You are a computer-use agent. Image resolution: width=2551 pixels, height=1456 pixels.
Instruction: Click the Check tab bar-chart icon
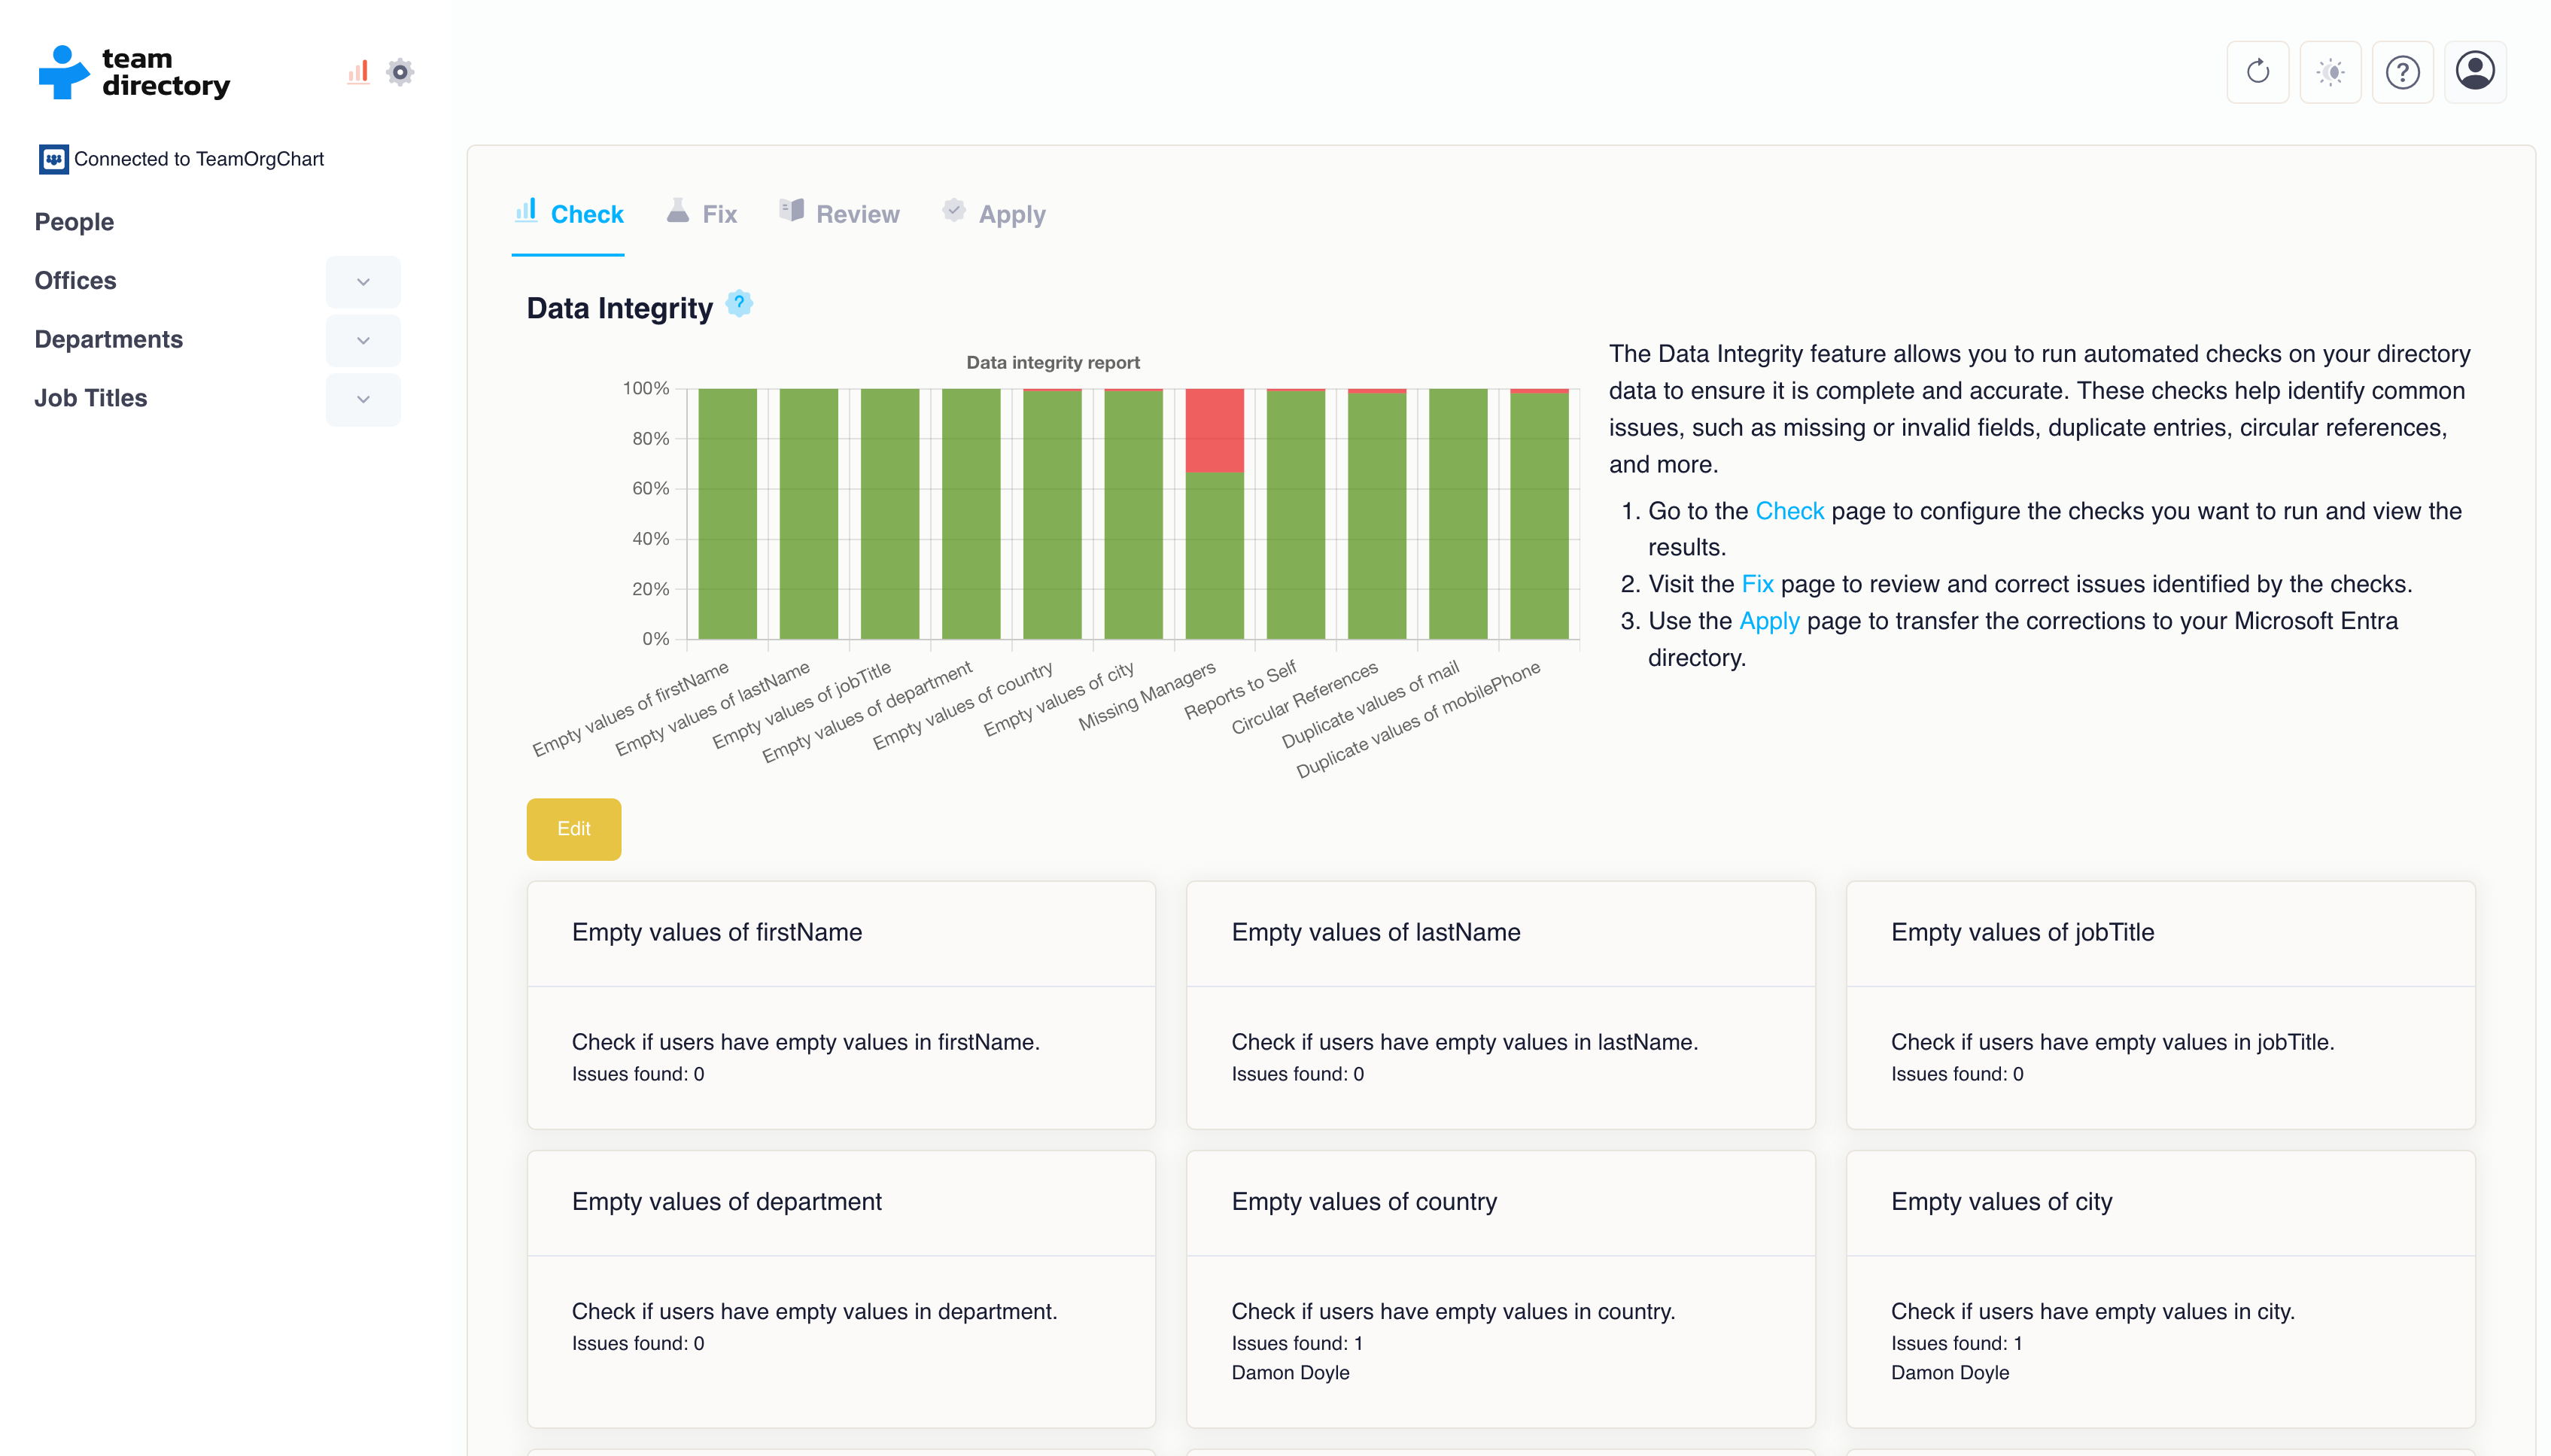[x=526, y=211]
